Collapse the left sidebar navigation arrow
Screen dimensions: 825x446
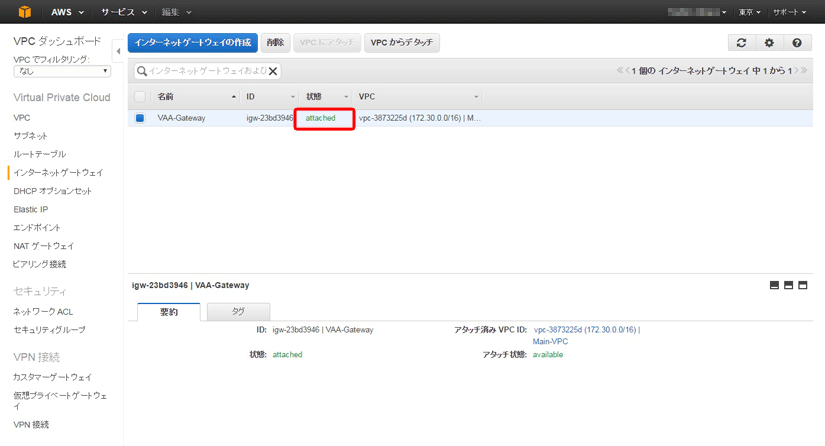118,46
